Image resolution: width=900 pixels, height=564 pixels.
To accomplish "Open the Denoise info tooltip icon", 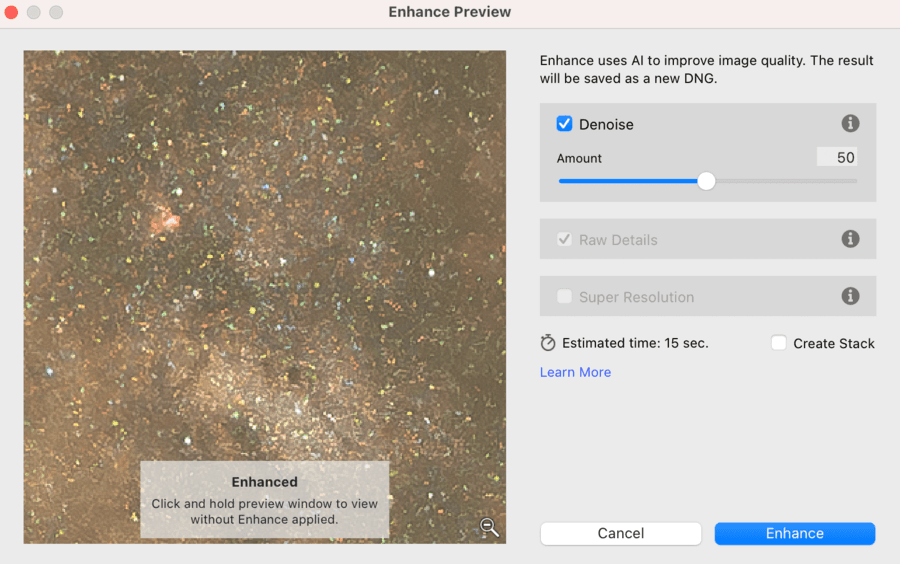I will coord(850,124).
